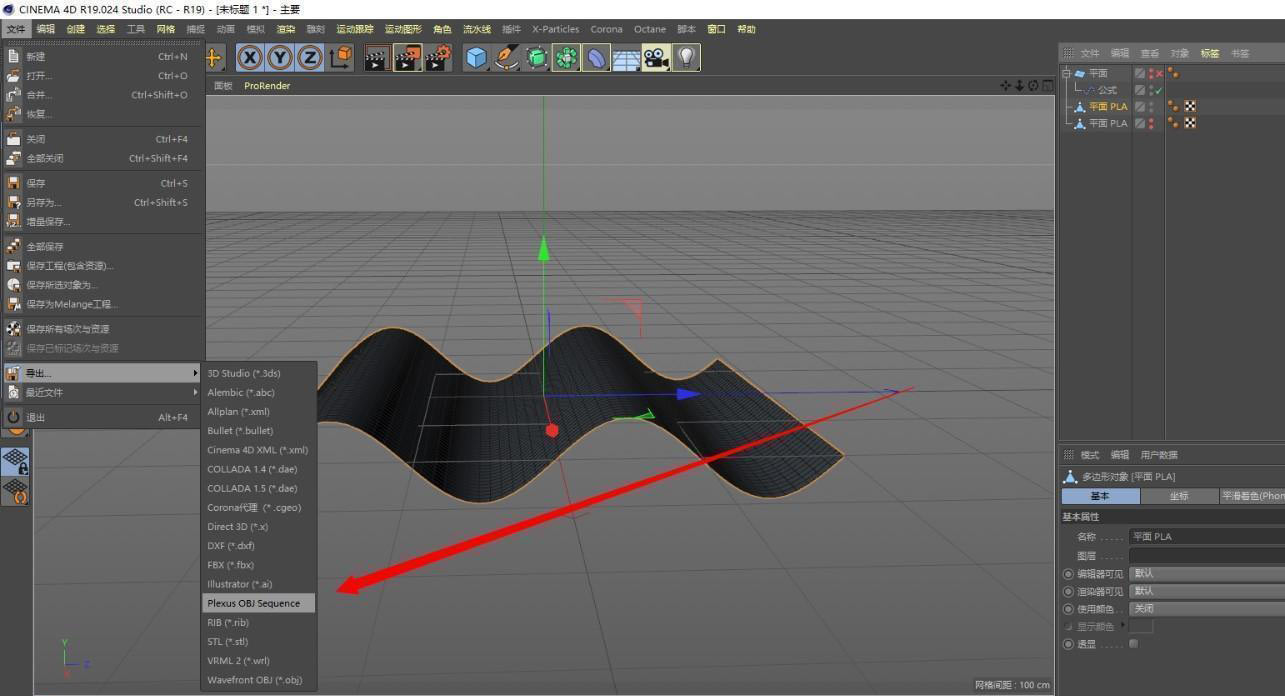Click the camera object icon
Viewport: 1285px width, 696px height.
coord(656,58)
